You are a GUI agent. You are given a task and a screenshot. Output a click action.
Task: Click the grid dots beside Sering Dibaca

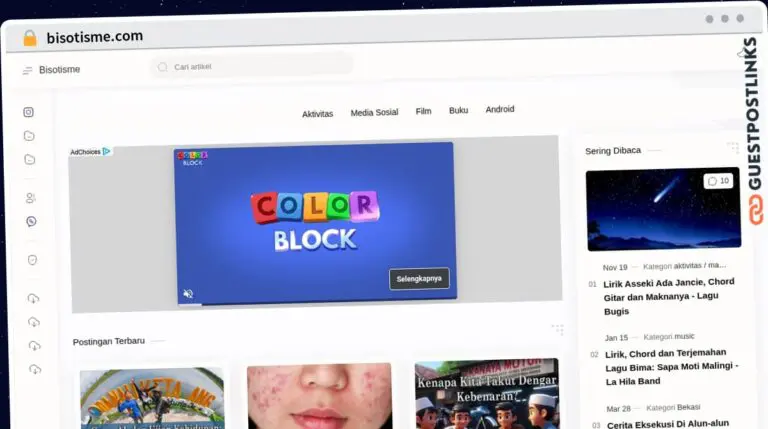pyautogui.click(x=732, y=148)
